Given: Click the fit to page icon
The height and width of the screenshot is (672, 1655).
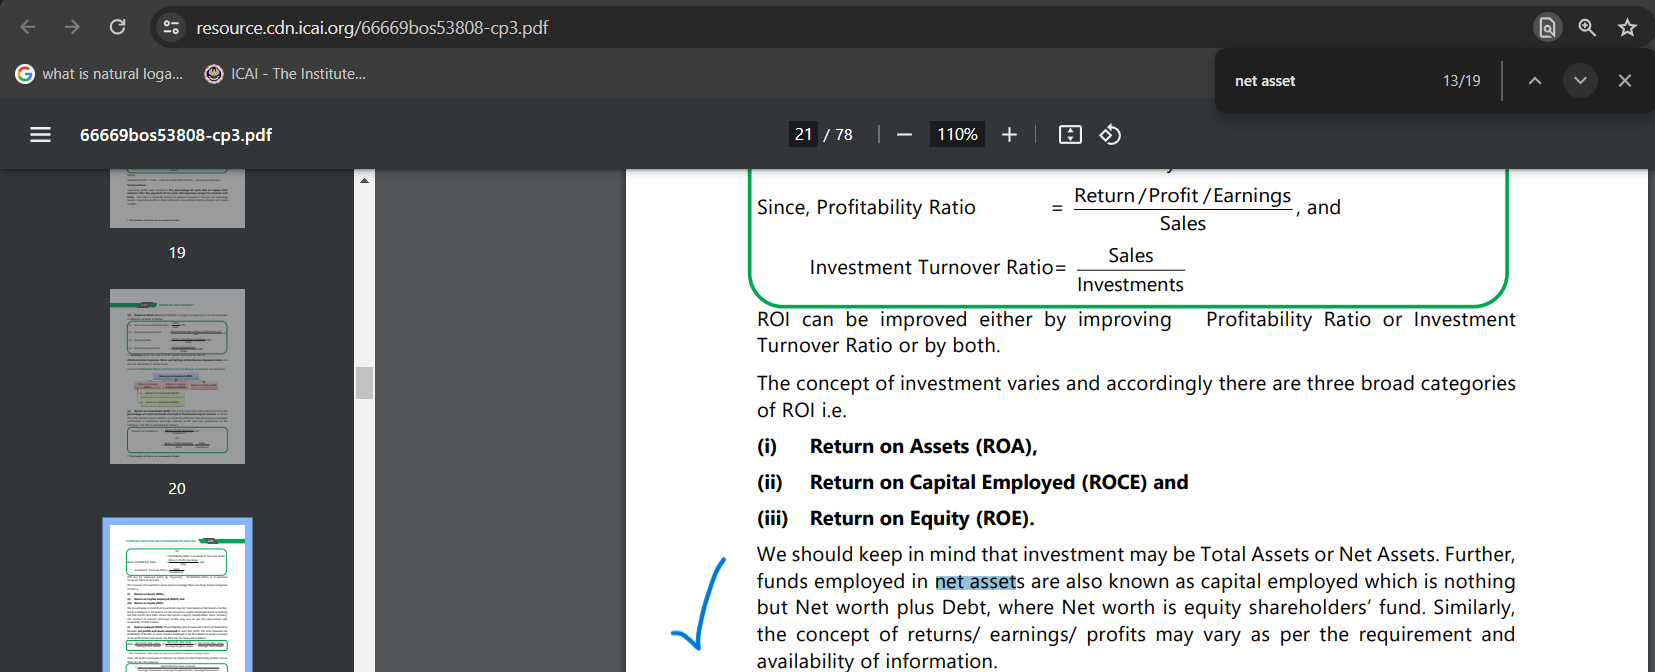Looking at the screenshot, I should 1070,134.
